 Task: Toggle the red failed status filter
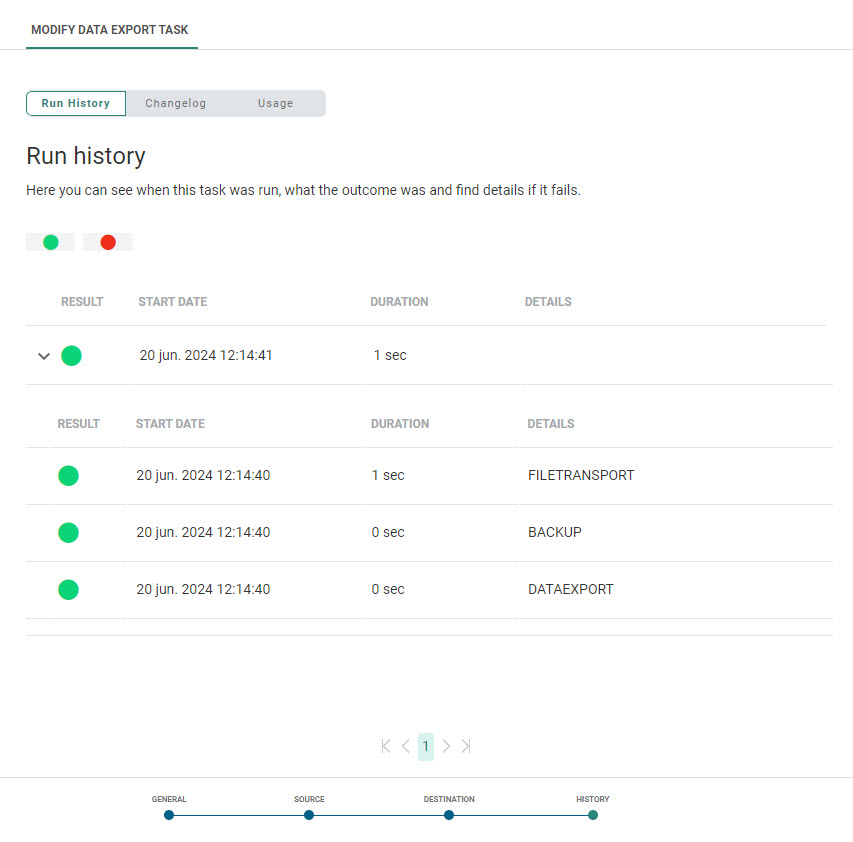(108, 242)
